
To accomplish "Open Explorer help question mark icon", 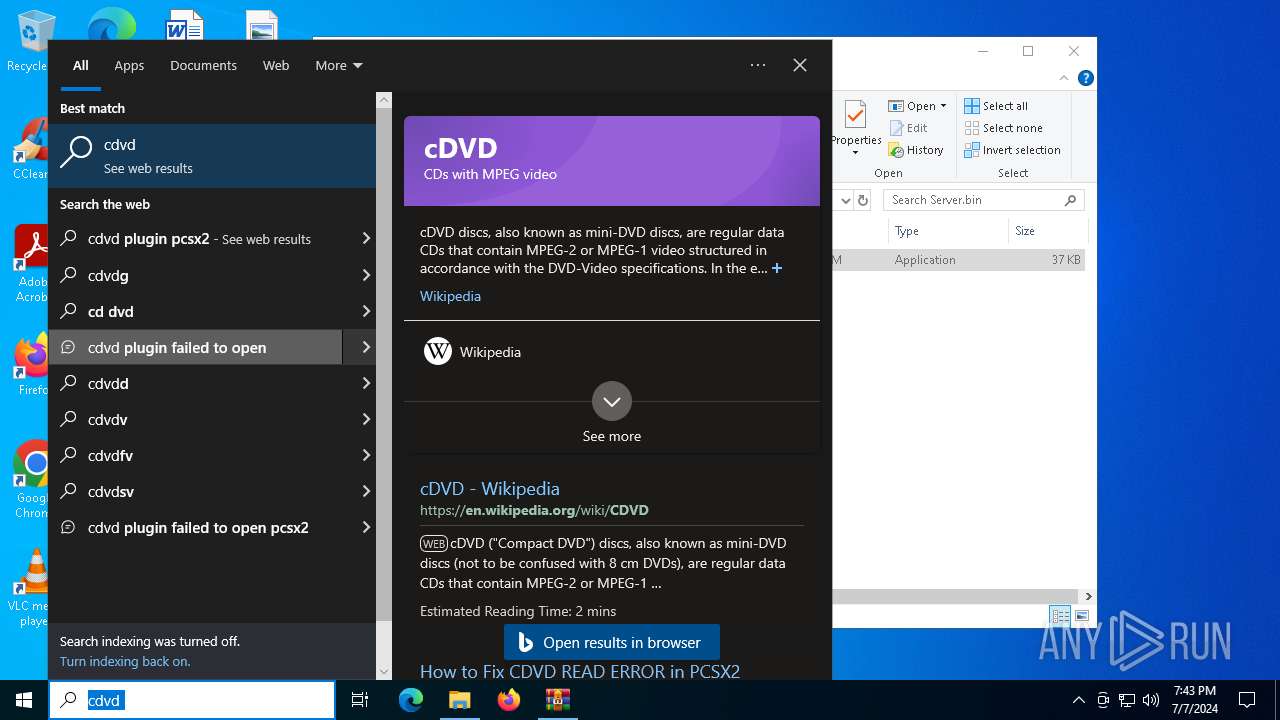I will pyautogui.click(x=1085, y=78).
